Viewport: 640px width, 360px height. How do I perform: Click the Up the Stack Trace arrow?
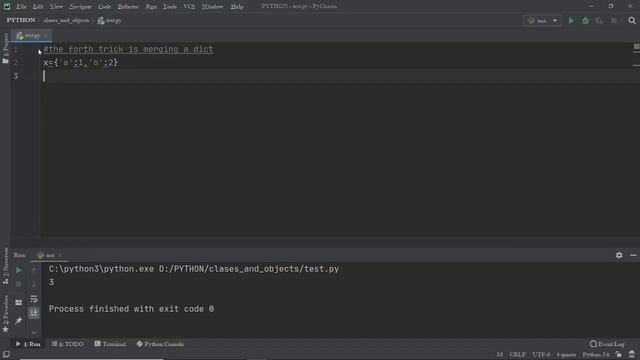click(x=34, y=270)
